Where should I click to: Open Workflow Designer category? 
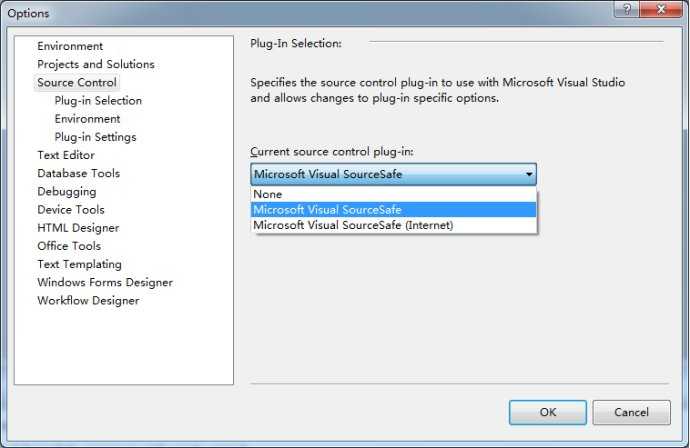pos(88,301)
